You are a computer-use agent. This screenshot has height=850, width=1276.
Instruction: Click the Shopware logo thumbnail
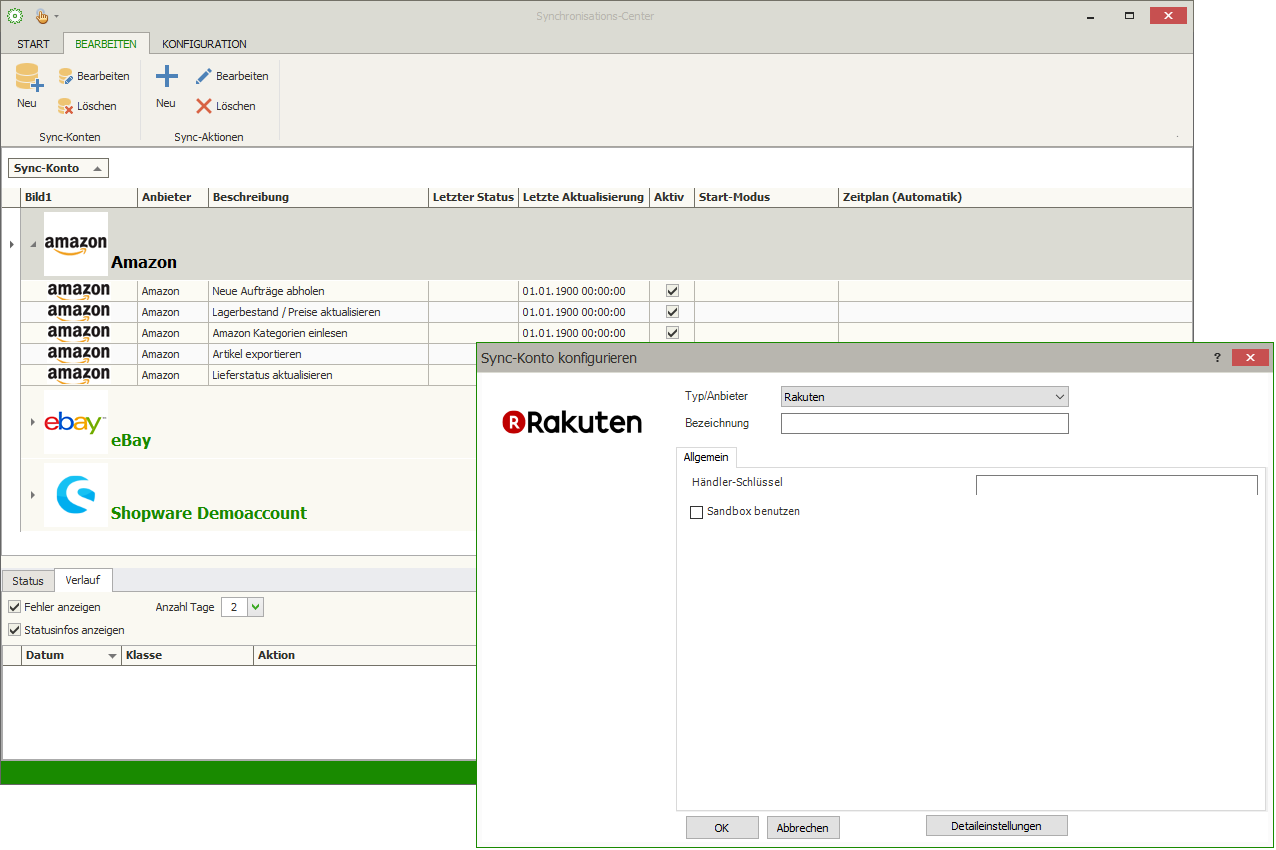76,495
